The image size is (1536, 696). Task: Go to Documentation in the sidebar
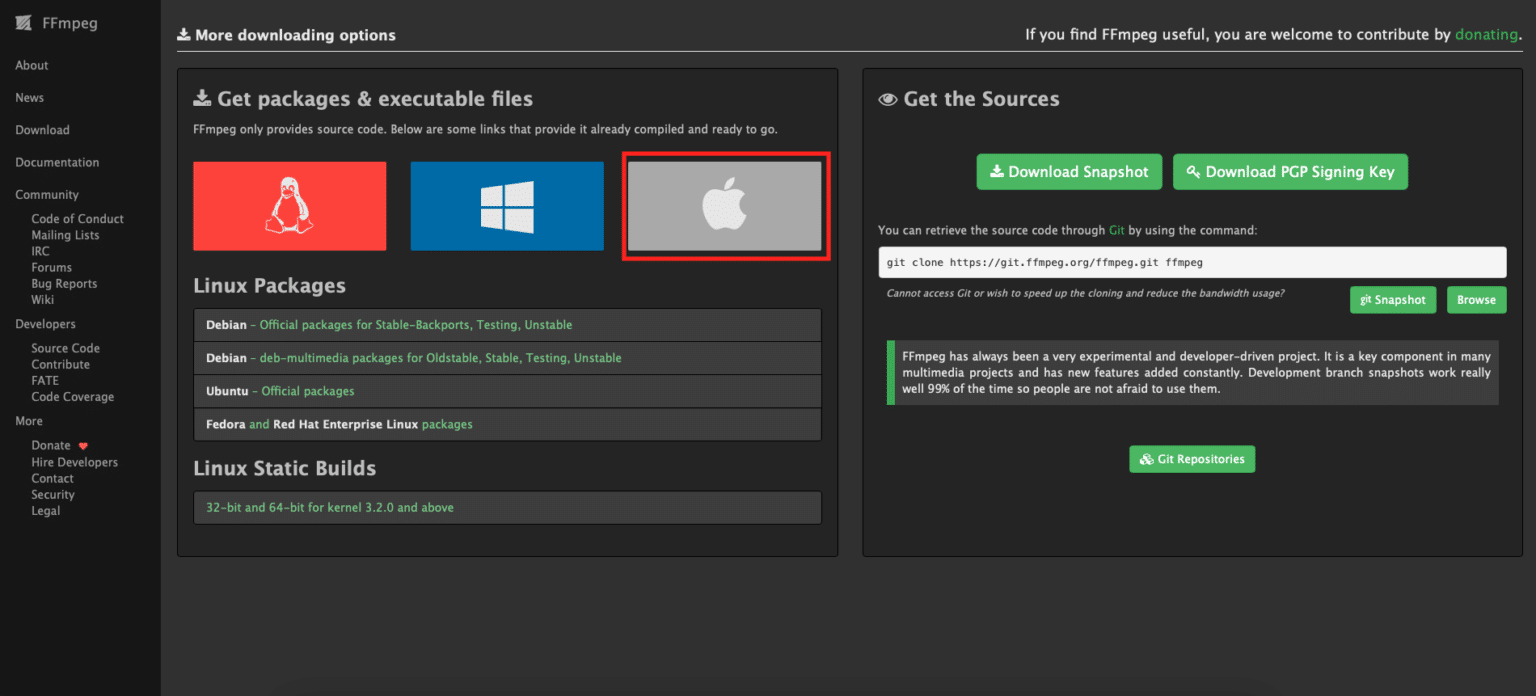[x=57, y=163]
